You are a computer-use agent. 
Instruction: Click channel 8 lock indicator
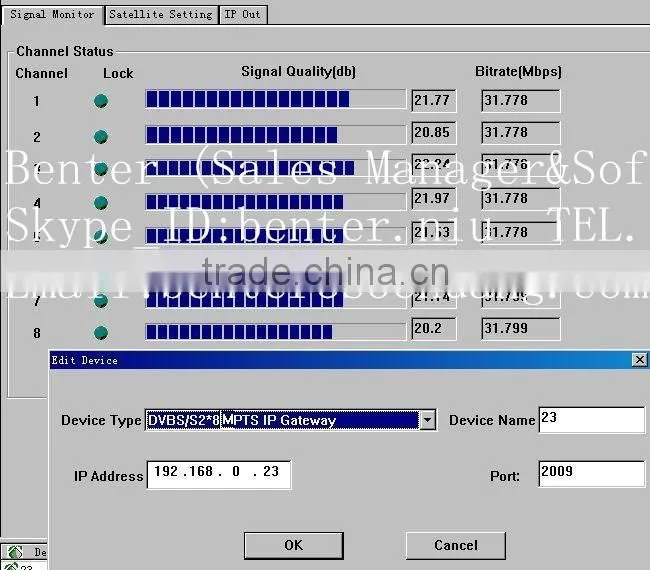101,332
